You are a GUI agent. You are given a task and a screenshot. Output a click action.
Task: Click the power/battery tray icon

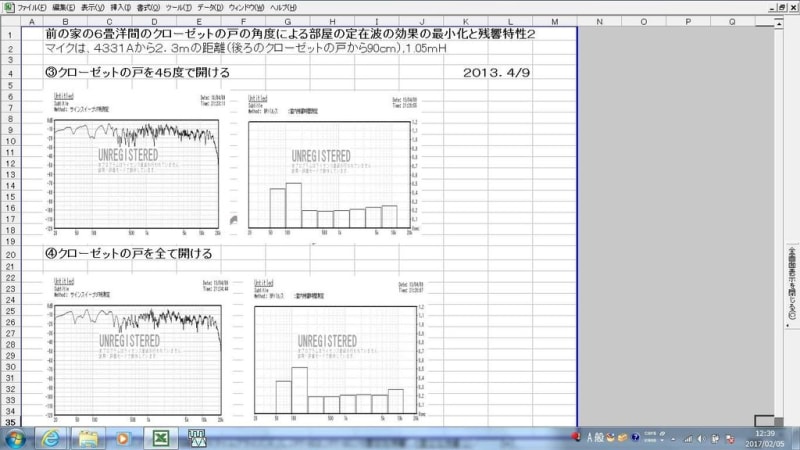[x=715, y=439]
